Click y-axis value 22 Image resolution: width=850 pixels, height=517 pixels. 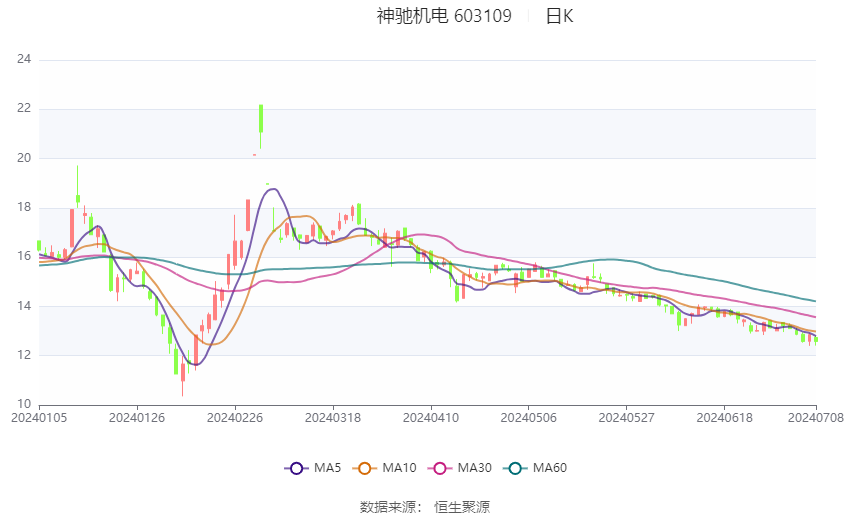point(24,108)
